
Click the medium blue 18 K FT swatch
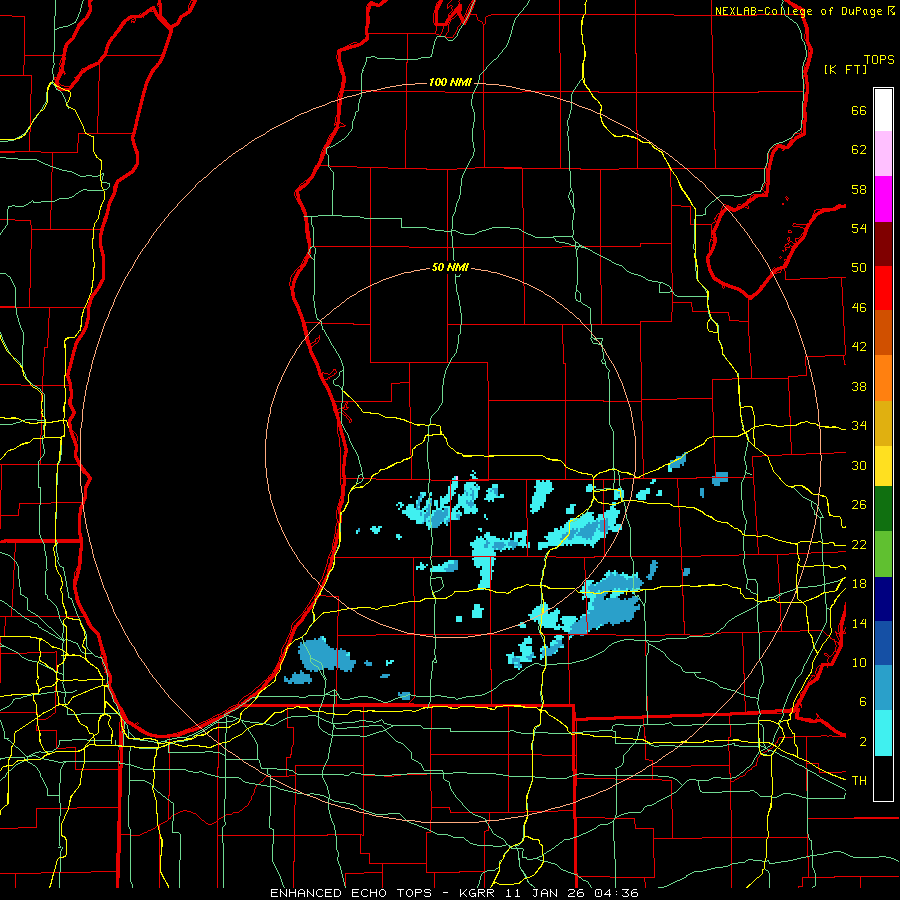883,643
